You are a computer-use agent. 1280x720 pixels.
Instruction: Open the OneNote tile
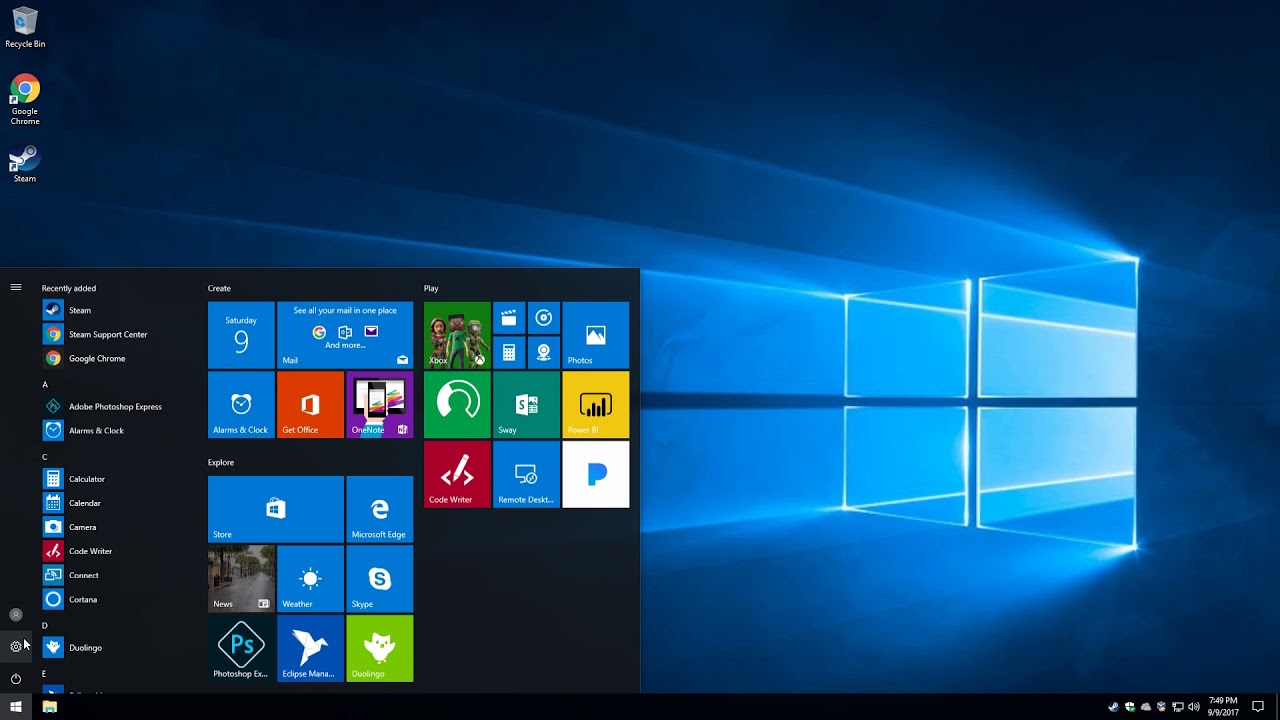click(379, 405)
